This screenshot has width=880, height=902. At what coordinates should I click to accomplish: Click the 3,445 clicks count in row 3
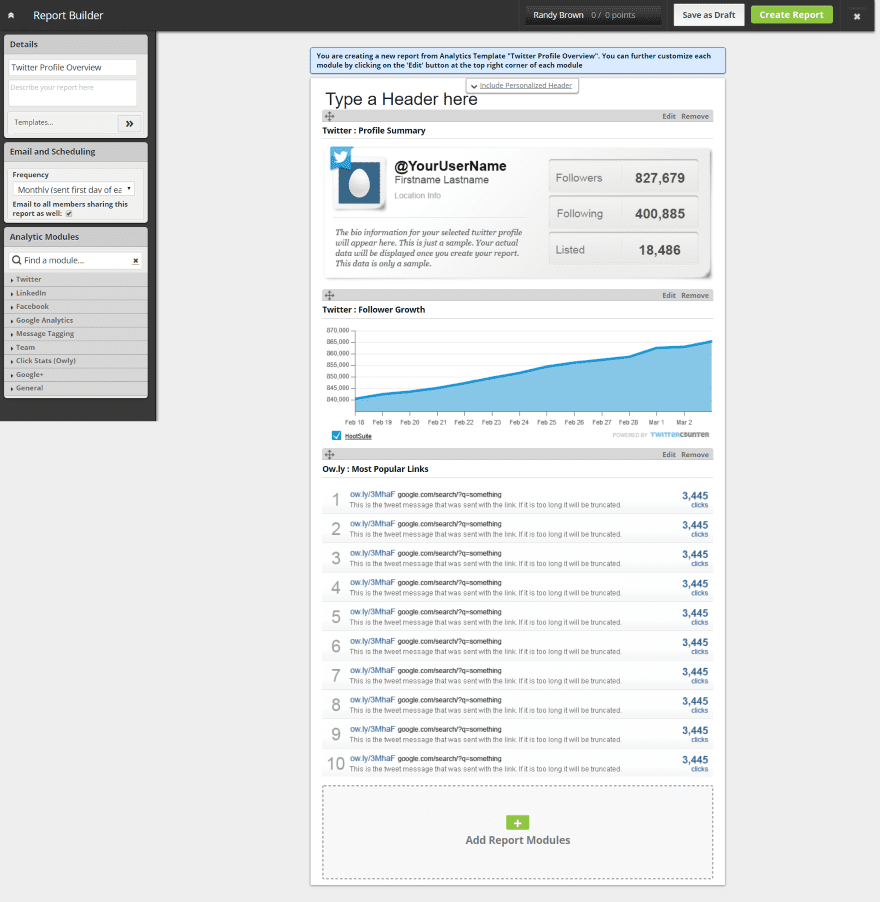point(695,557)
